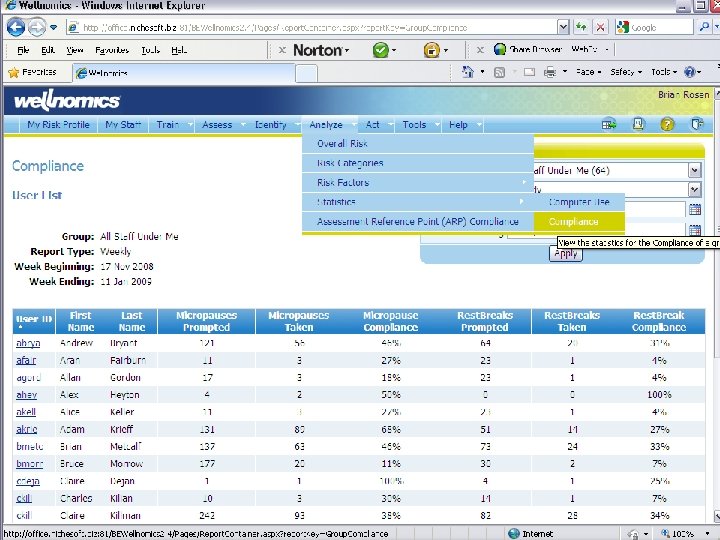Image resolution: width=720 pixels, height=540 pixels.
Task: Sort by Micropauses Prompted column header
Action: 206,321
